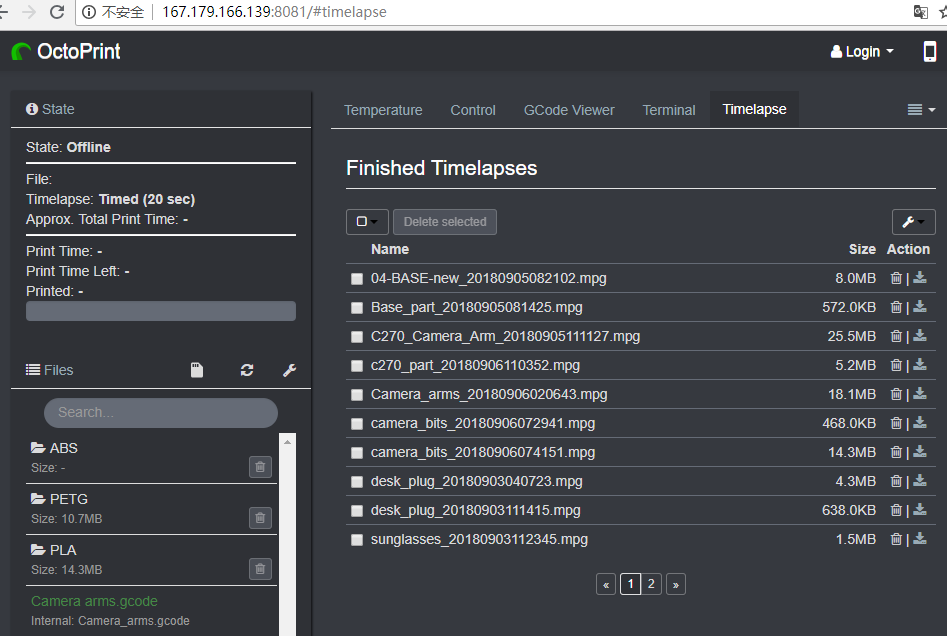Click the OctoPrint logo

(65, 51)
